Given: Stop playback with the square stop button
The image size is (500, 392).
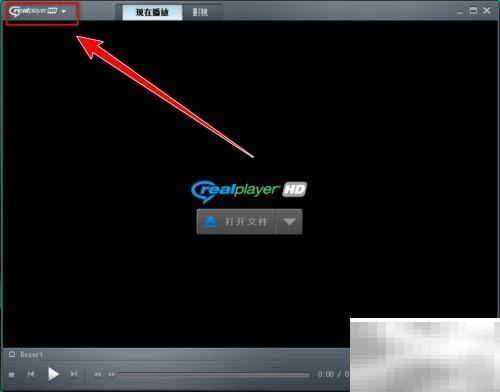Looking at the screenshot, I should click(11, 375).
